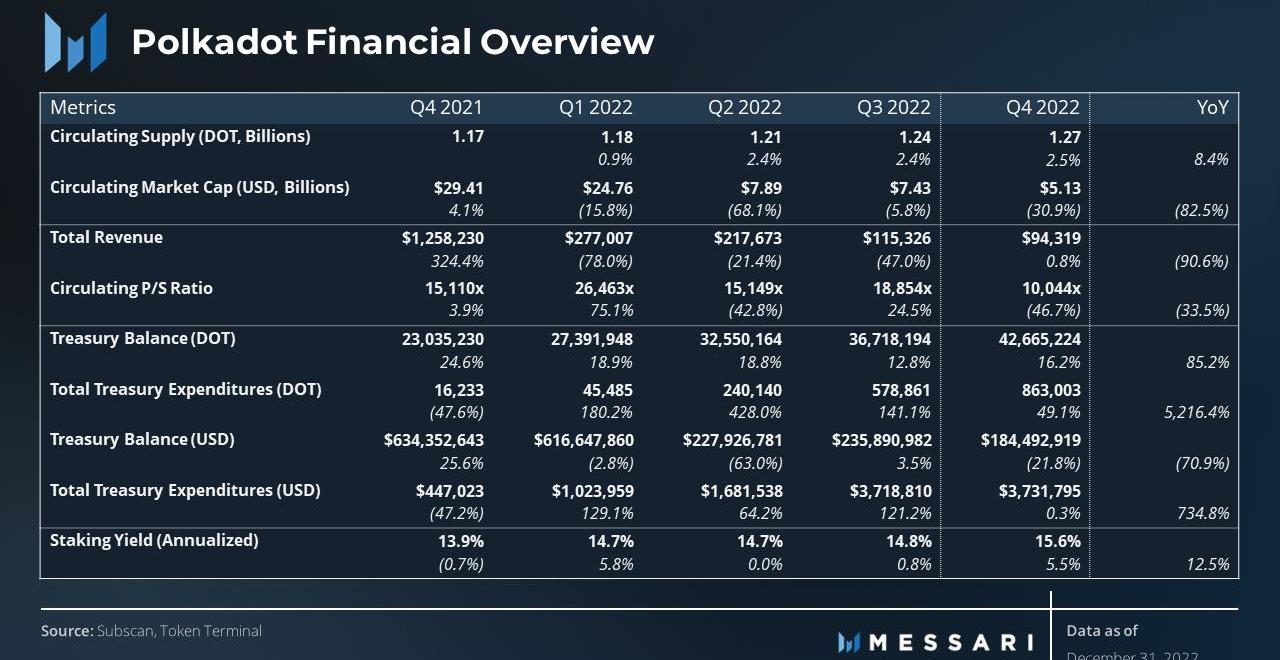The width and height of the screenshot is (1280, 660).
Task: Click the Polkadot Financial Overview title
Action: [x=392, y=42]
